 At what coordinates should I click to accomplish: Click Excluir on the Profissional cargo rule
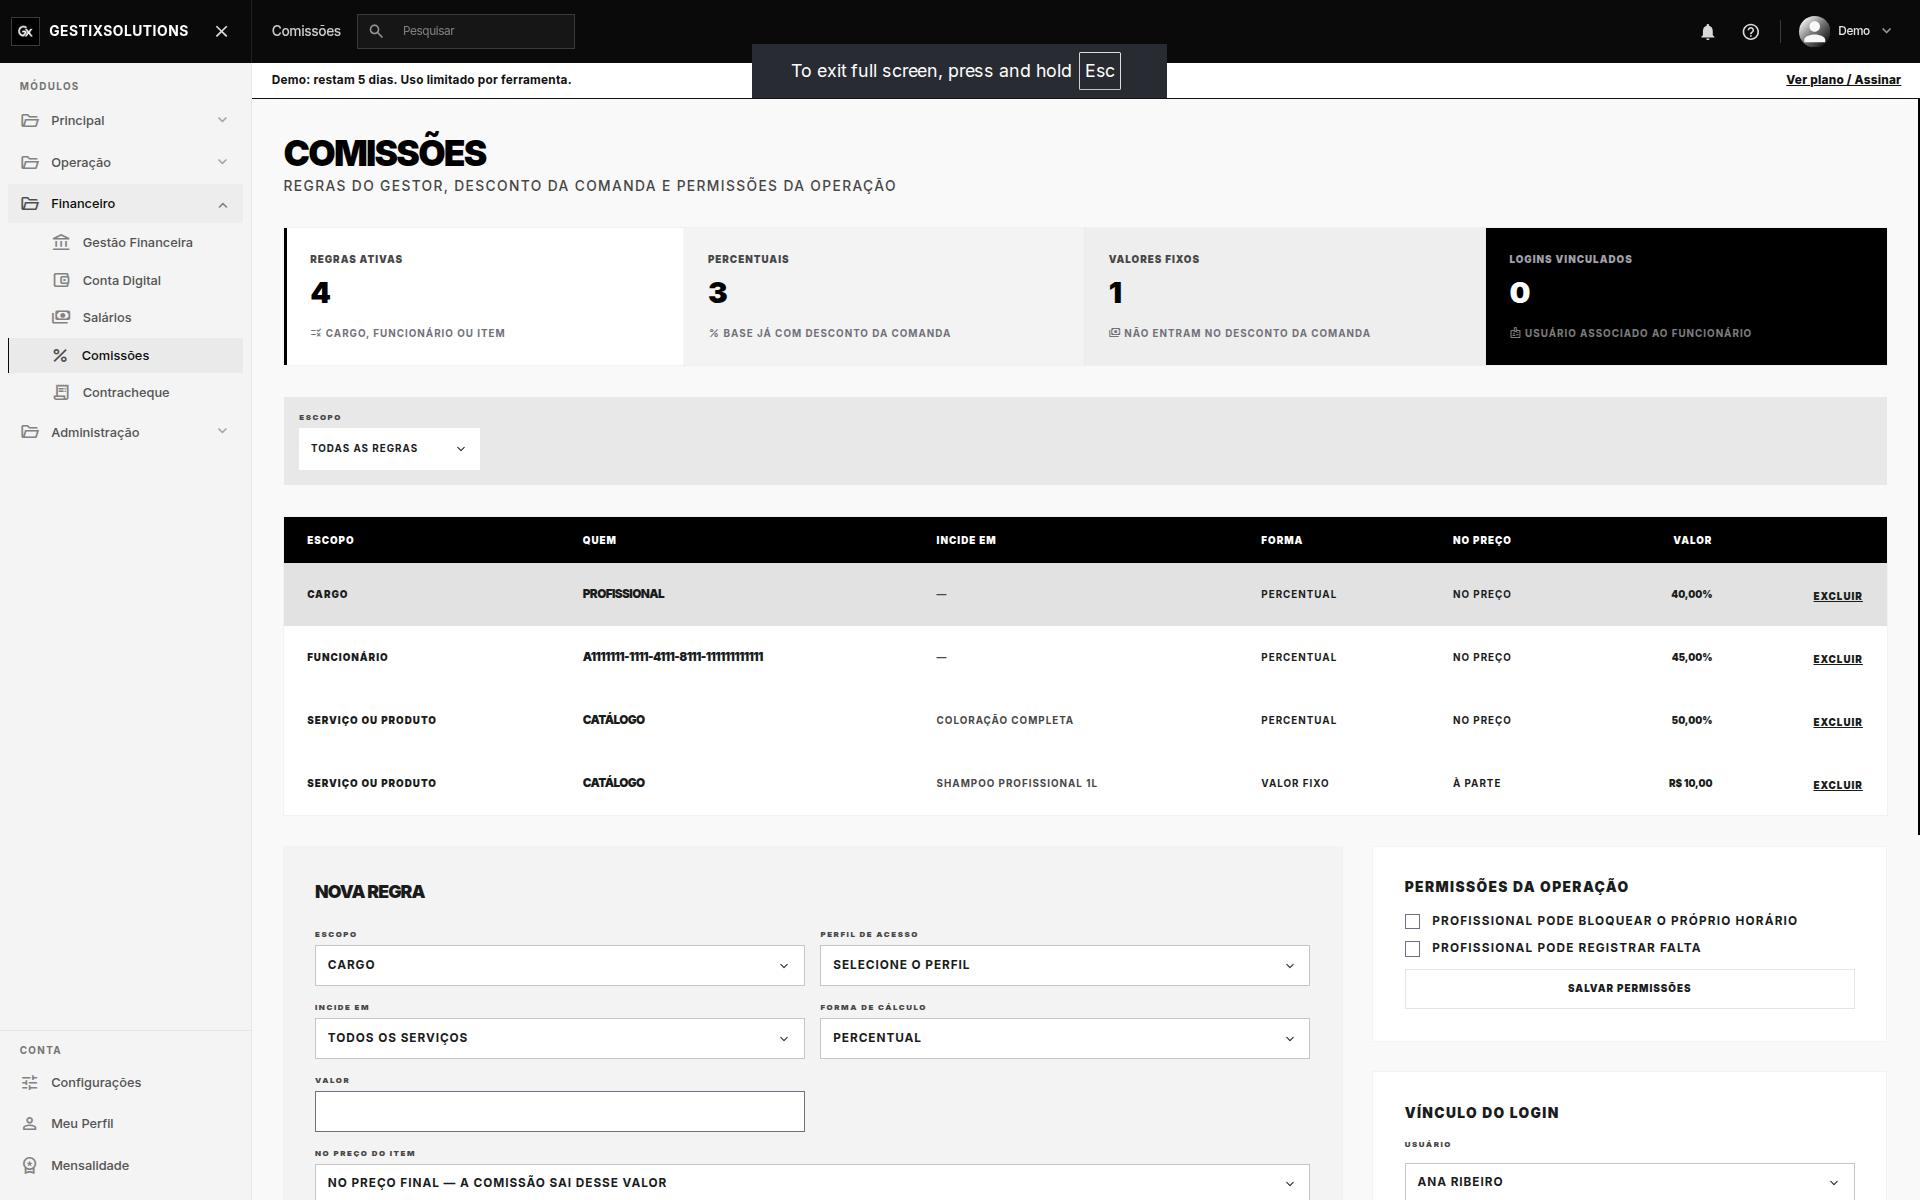coord(1837,596)
